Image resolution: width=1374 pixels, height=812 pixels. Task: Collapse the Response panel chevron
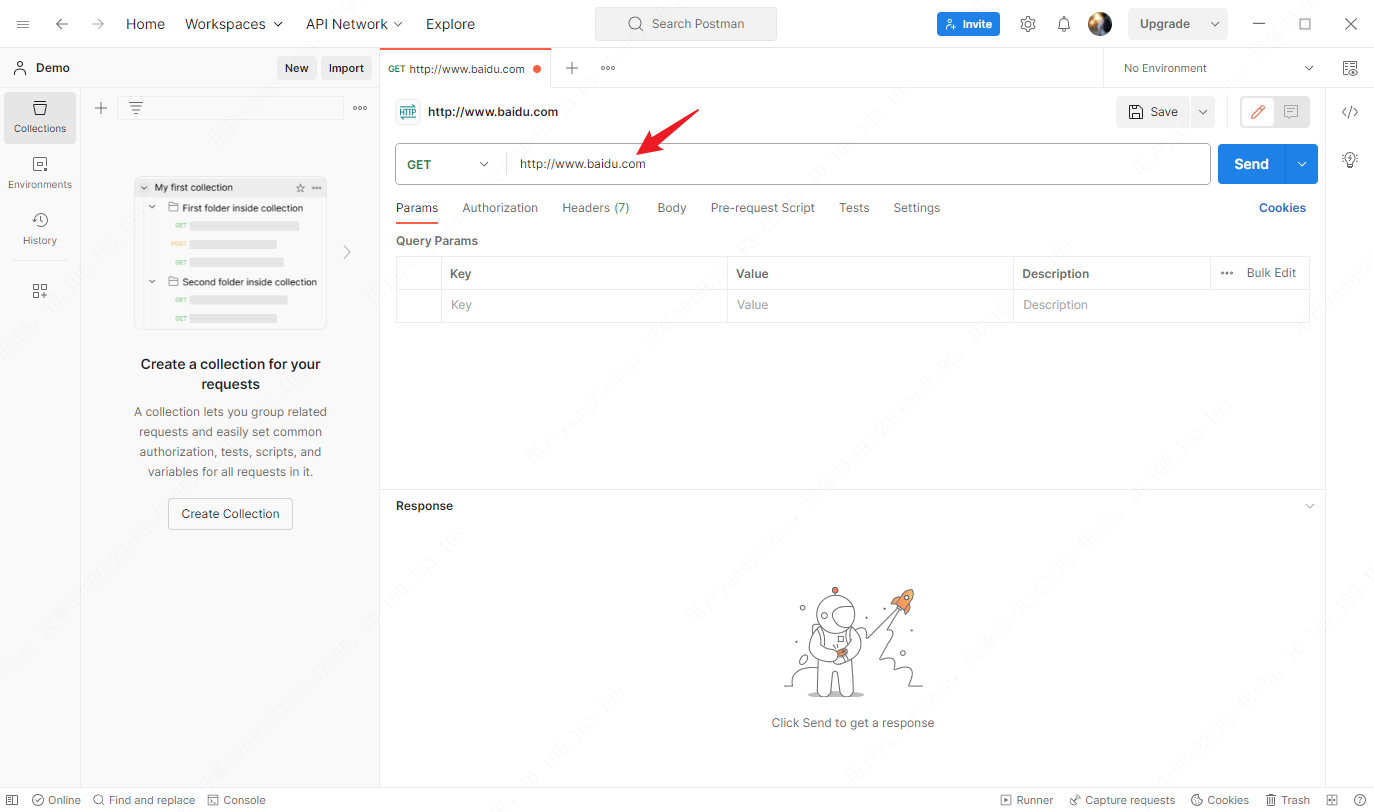[x=1310, y=506]
